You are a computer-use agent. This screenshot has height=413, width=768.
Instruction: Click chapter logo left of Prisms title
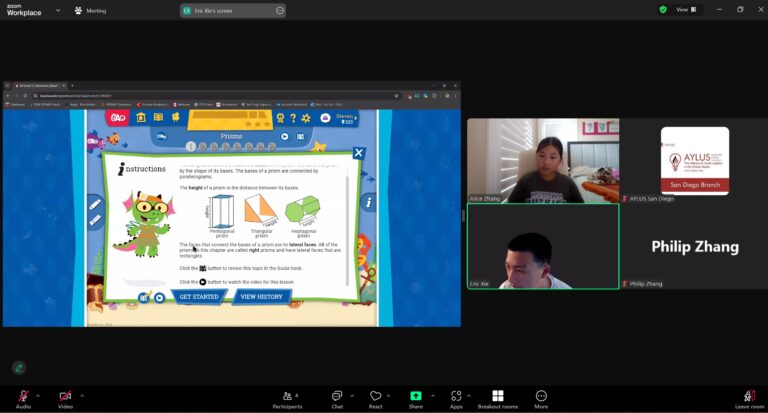[x=161, y=136]
